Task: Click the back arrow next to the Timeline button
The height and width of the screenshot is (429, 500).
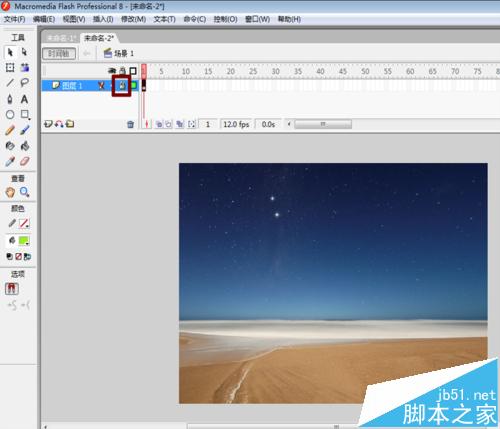Action: point(87,53)
